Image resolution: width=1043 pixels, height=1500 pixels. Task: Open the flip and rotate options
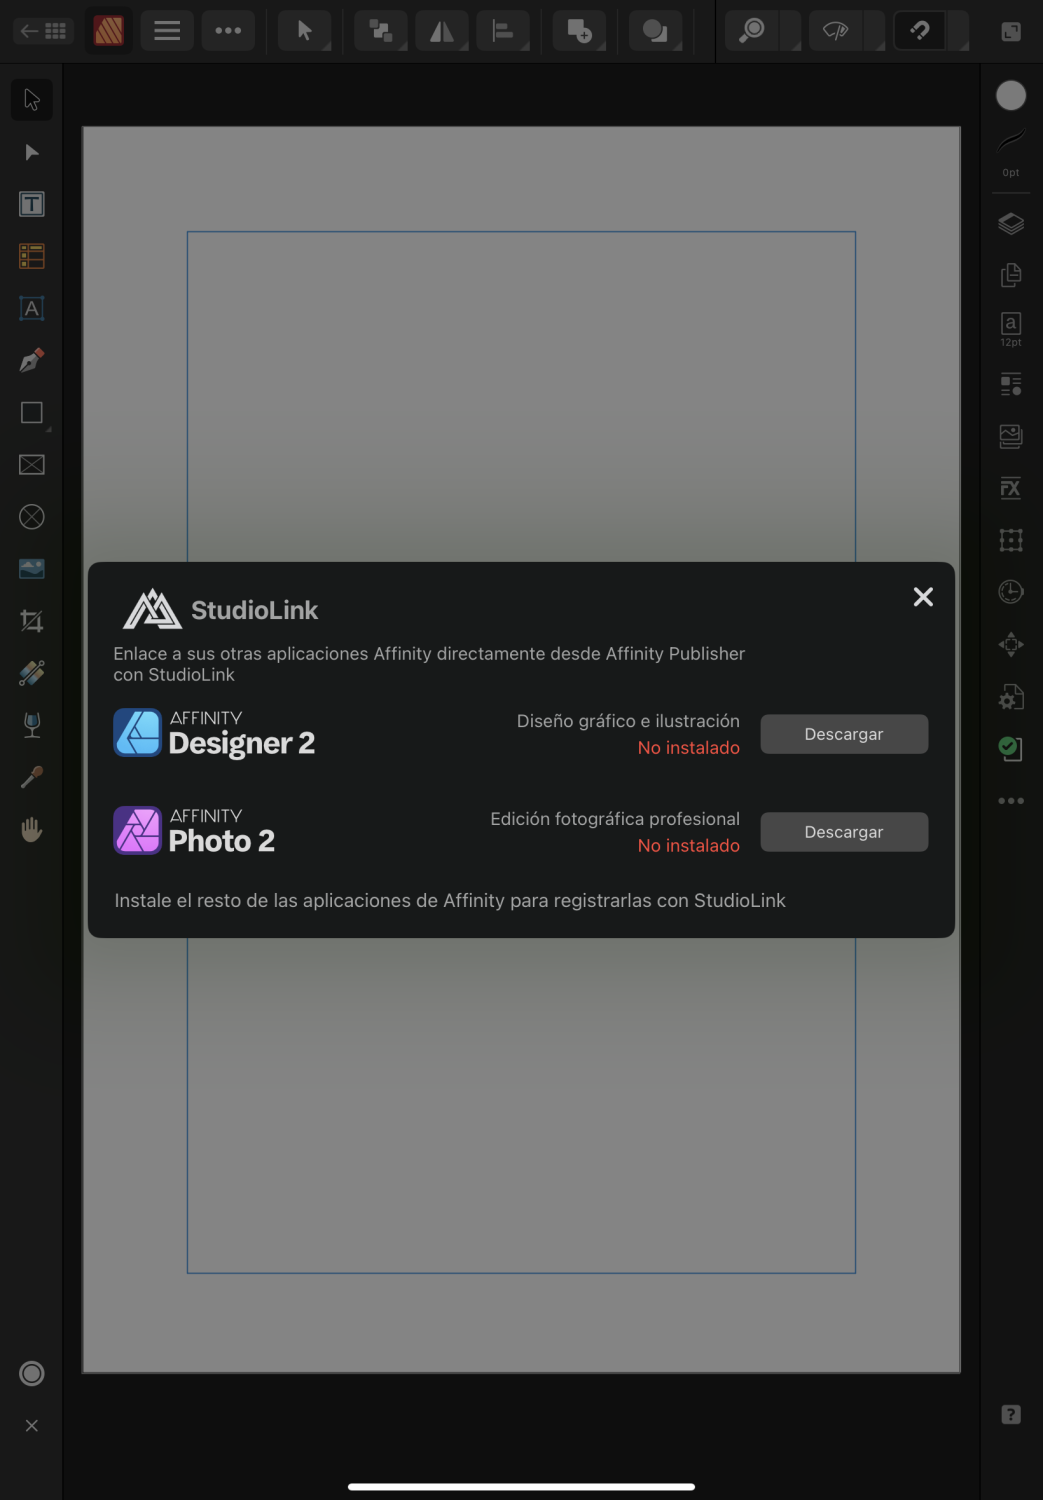442,31
